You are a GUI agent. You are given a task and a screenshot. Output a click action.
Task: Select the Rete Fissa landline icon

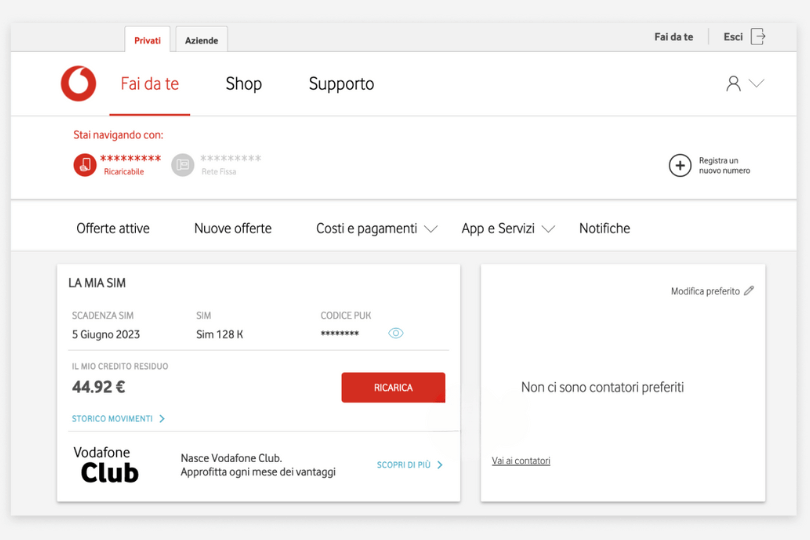(x=182, y=165)
